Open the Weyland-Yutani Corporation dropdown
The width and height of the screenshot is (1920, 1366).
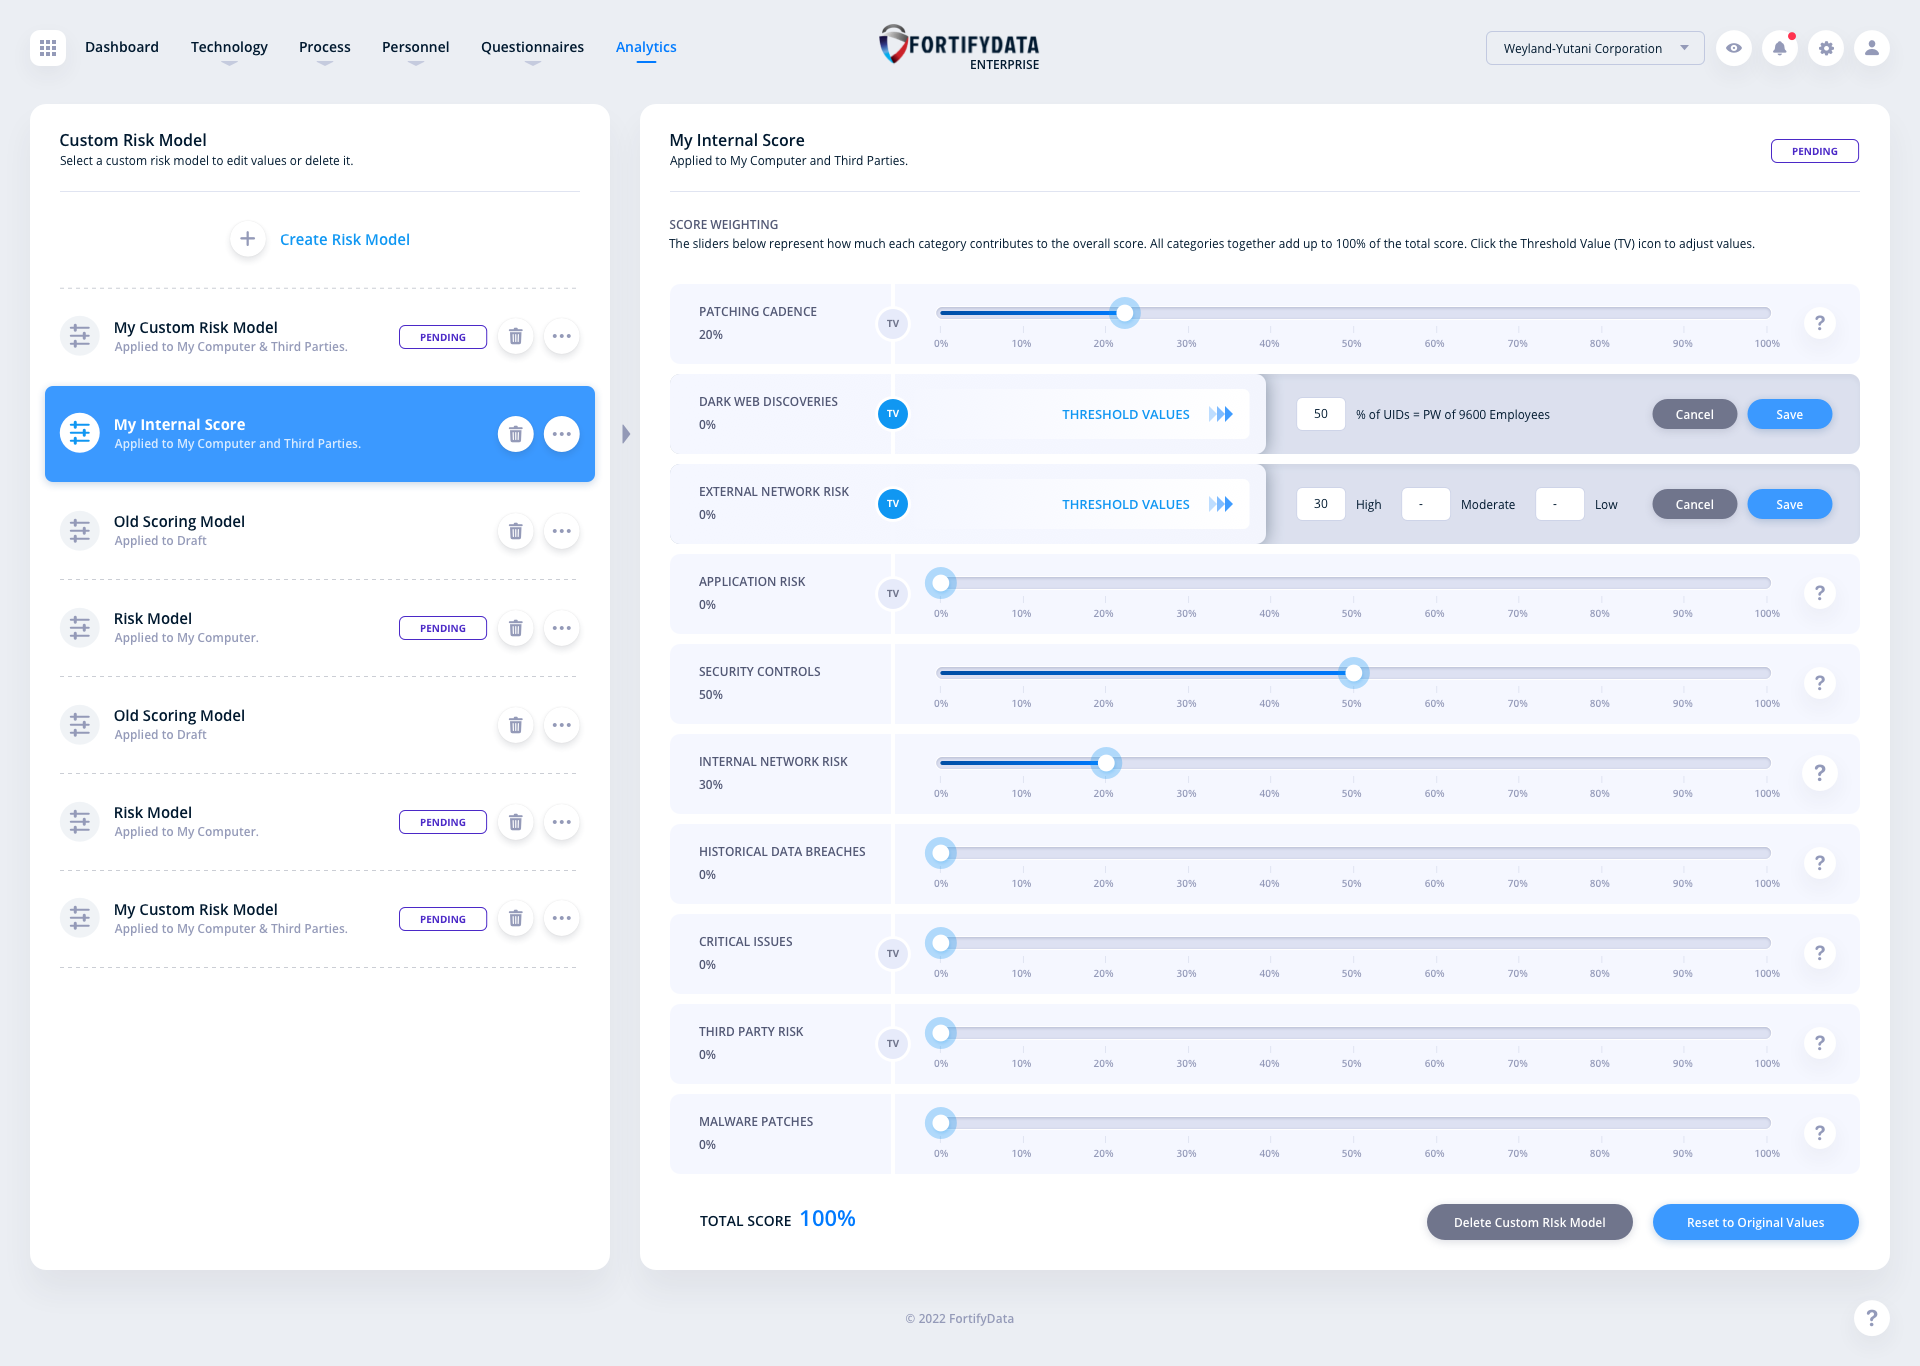coord(1595,47)
